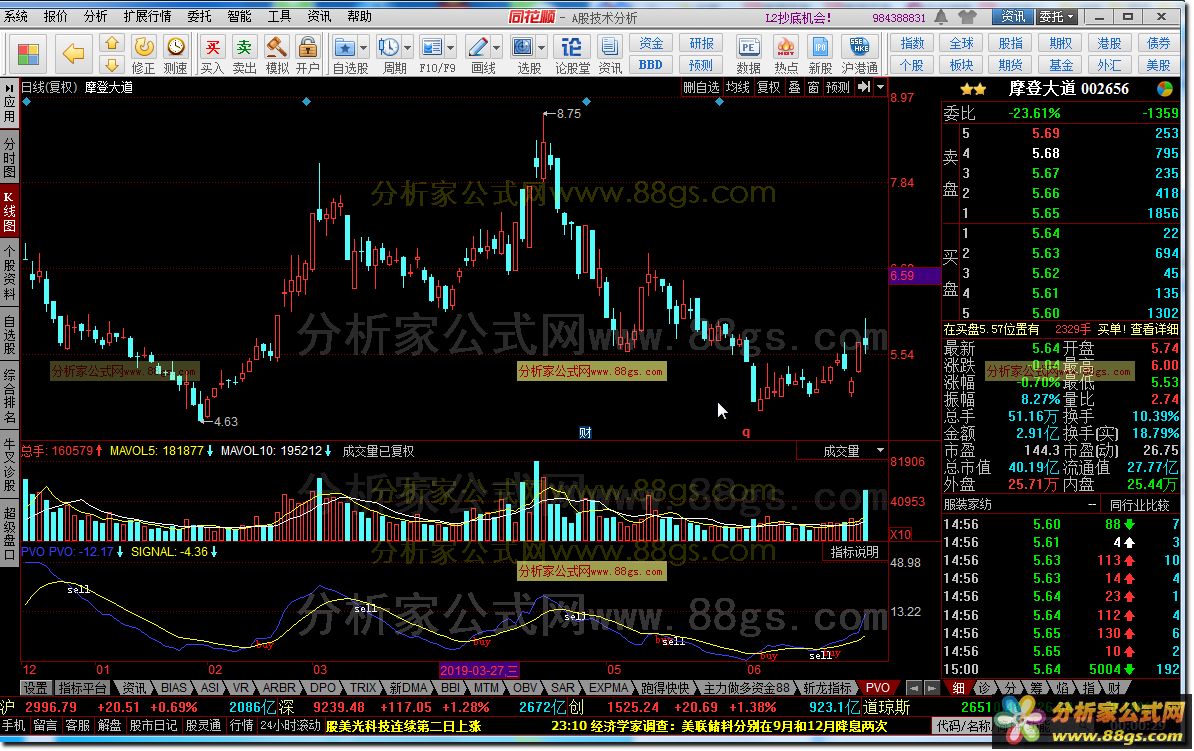Click the colored pie icon beside 002656
The image size is (1194, 751).
pos(1164,89)
